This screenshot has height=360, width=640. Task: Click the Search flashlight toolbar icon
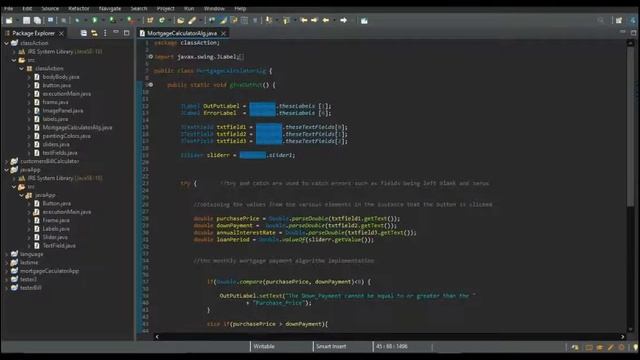pos(192,20)
